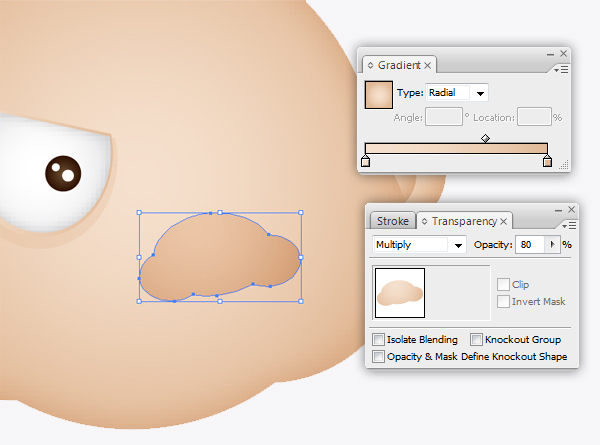Close the Transparency tab
600x445 pixels.
(504, 222)
